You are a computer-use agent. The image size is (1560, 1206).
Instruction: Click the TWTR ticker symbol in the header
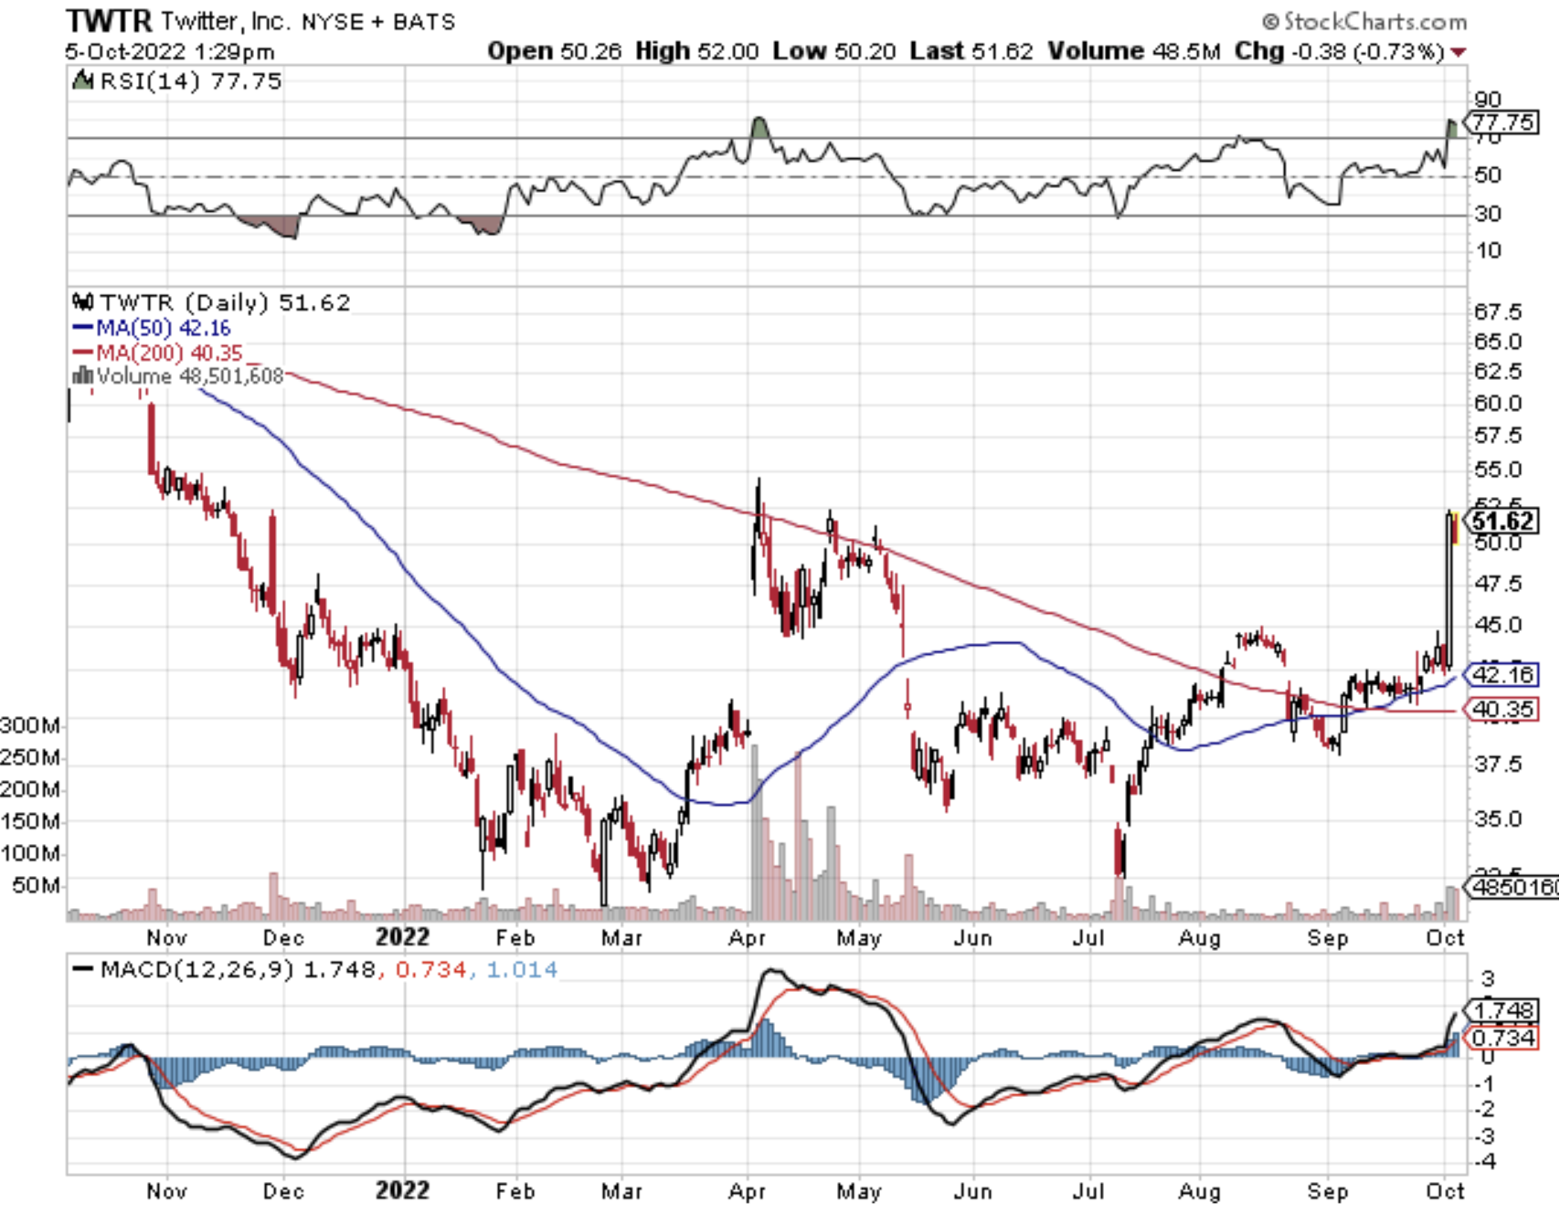click(x=108, y=20)
